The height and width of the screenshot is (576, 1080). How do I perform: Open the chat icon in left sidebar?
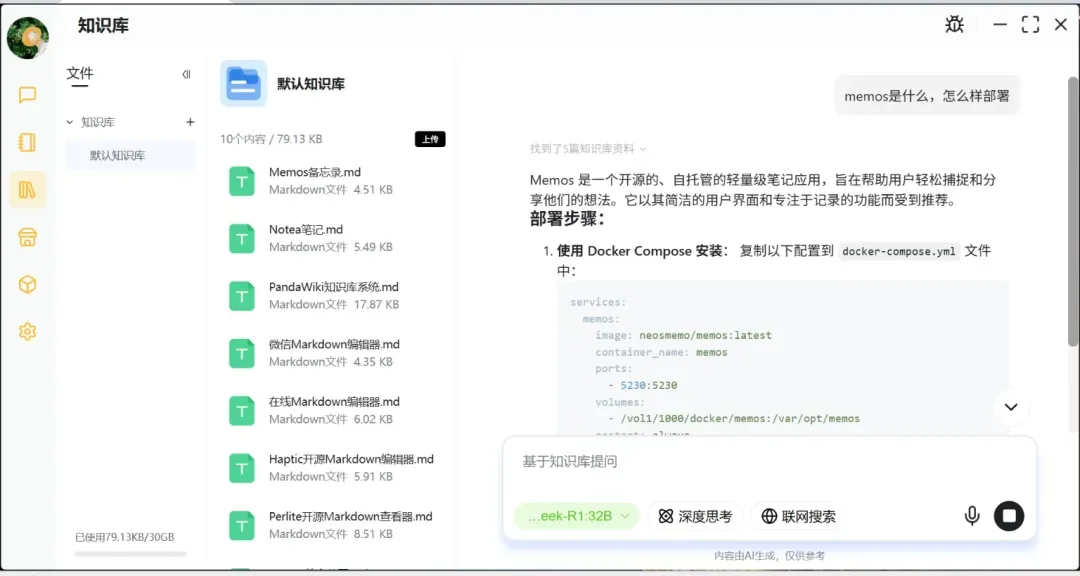point(28,95)
